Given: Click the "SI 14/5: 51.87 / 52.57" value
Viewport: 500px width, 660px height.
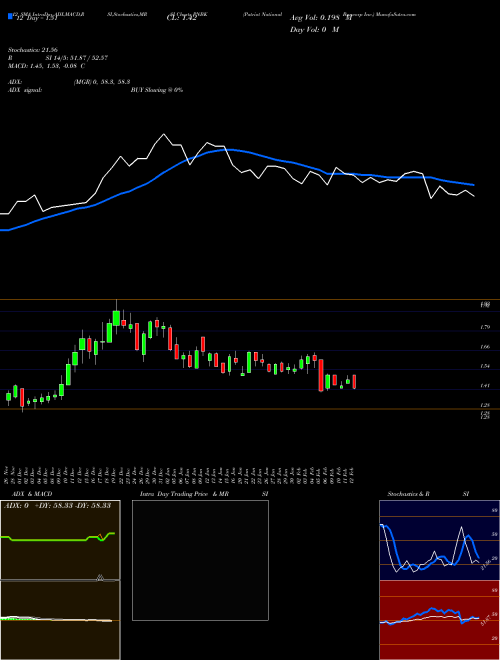Looking at the screenshot, I should point(77,58).
